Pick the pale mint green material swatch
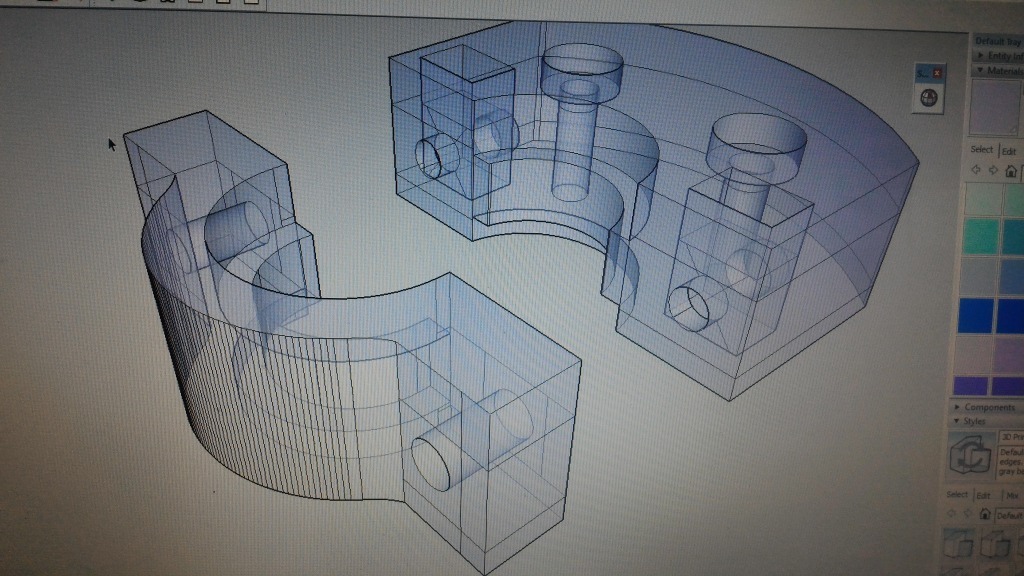This screenshot has height=576, width=1024. [983, 198]
